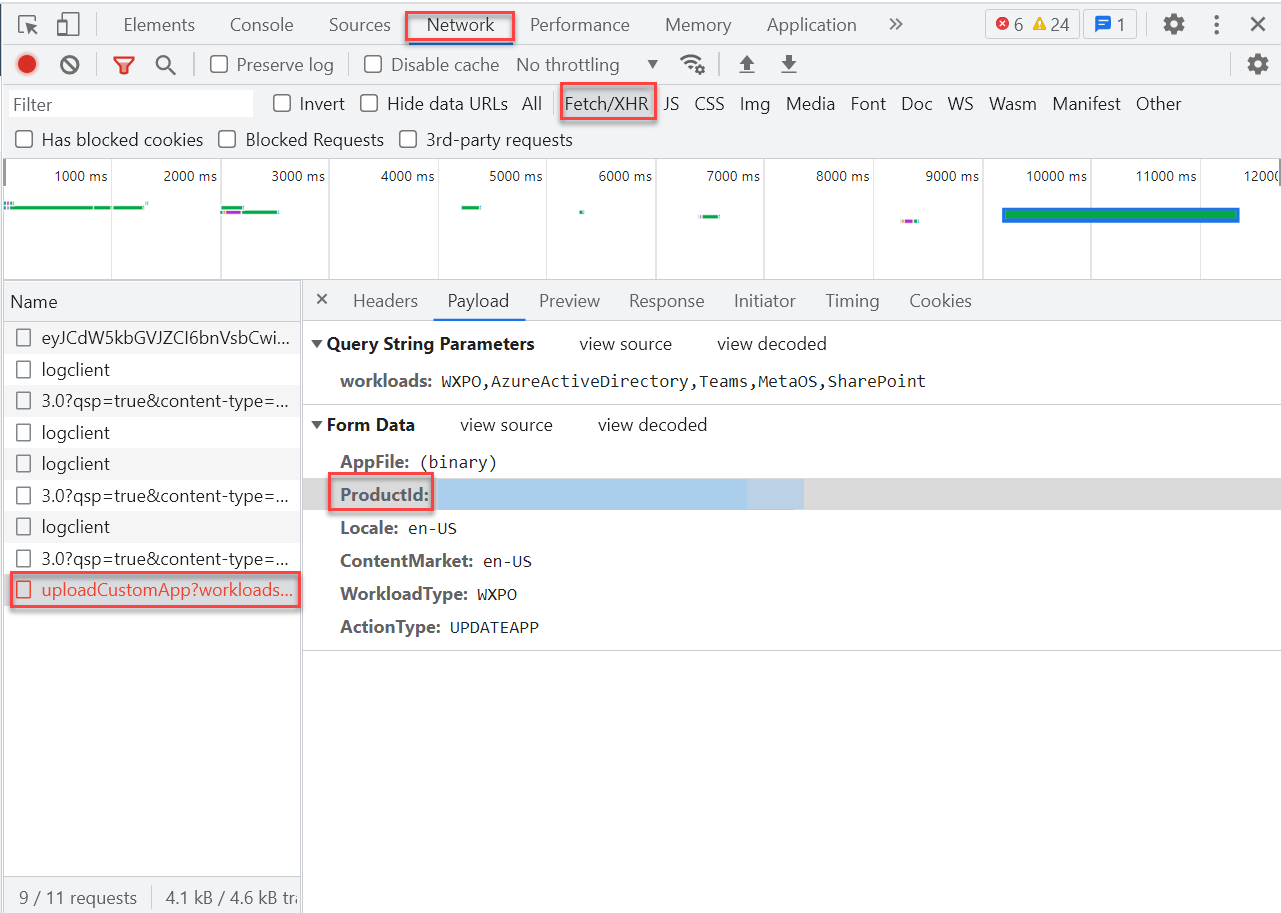The image size is (1281, 913).
Task: Import HAR file with upload arrow
Action: tap(746, 65)
